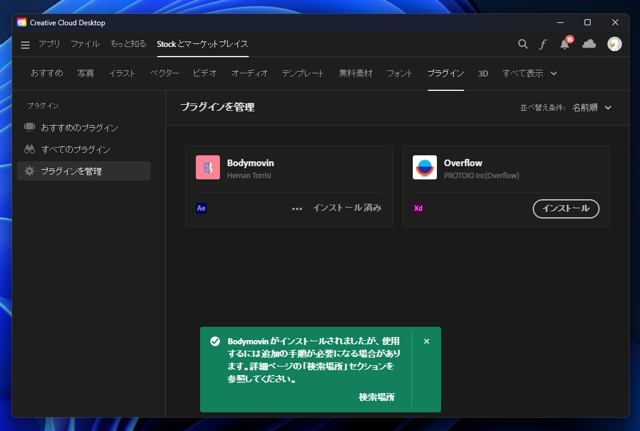
Task: Expand the すべて表示 dropdown
Action: coord(529,73)
